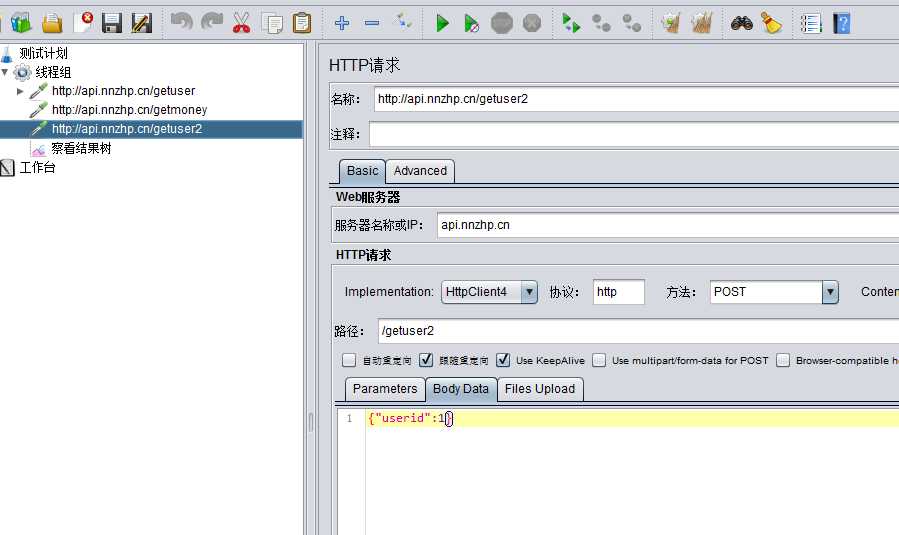899x535 pixels.
Task: Click Remote Start All icon
Action: click(571, 23)
